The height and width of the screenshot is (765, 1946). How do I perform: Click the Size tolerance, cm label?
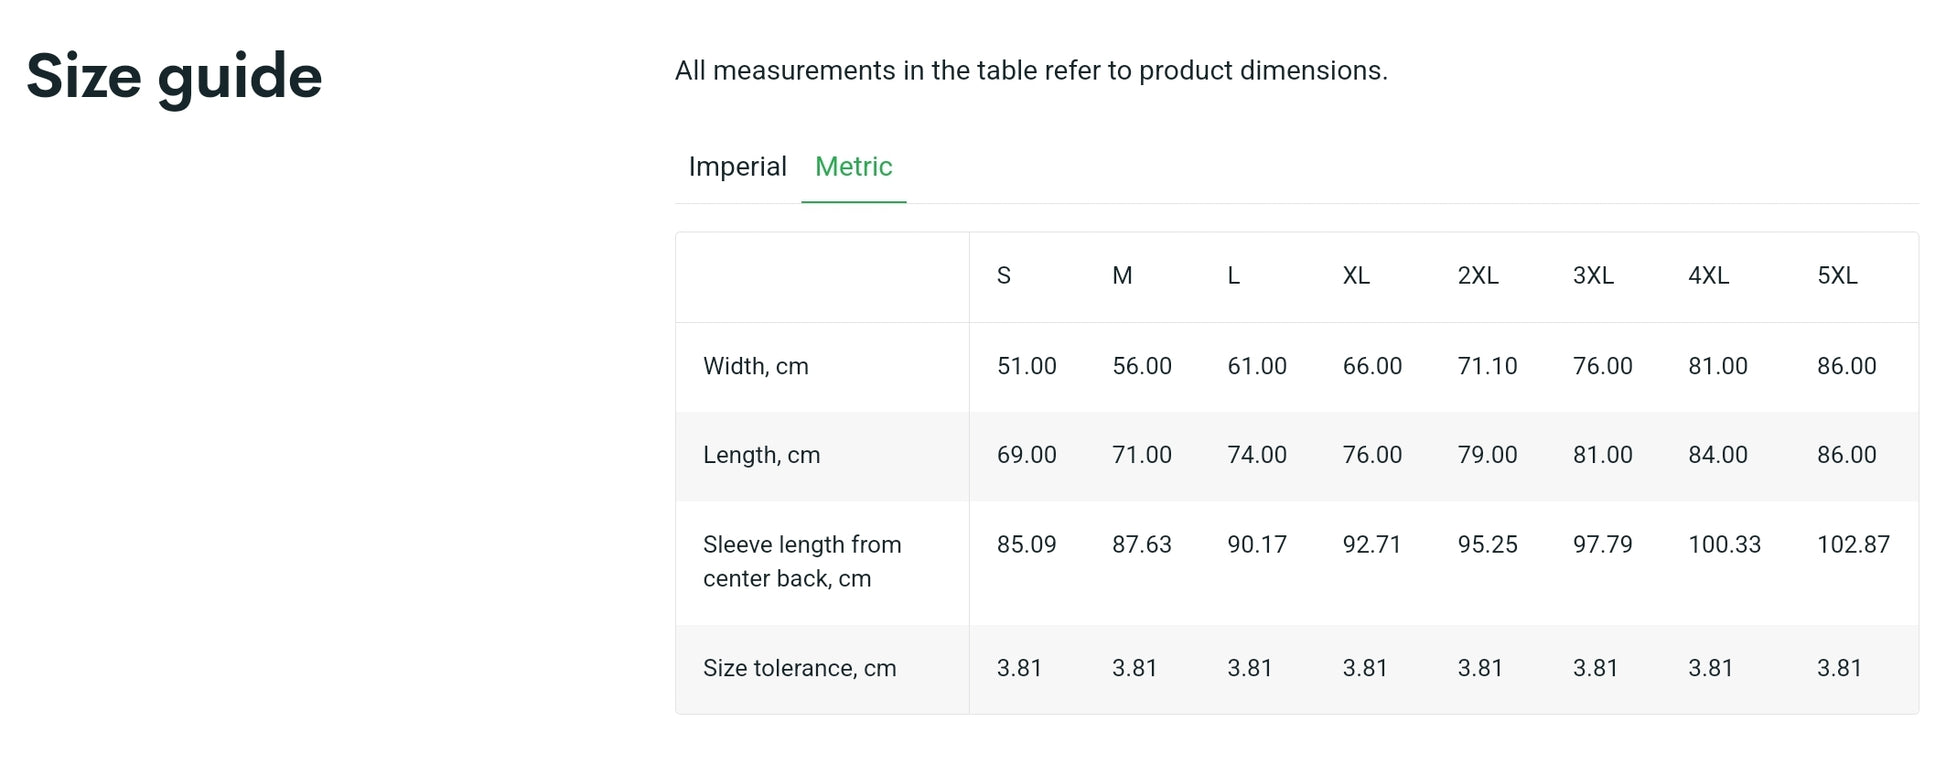[x=800, y=669]
